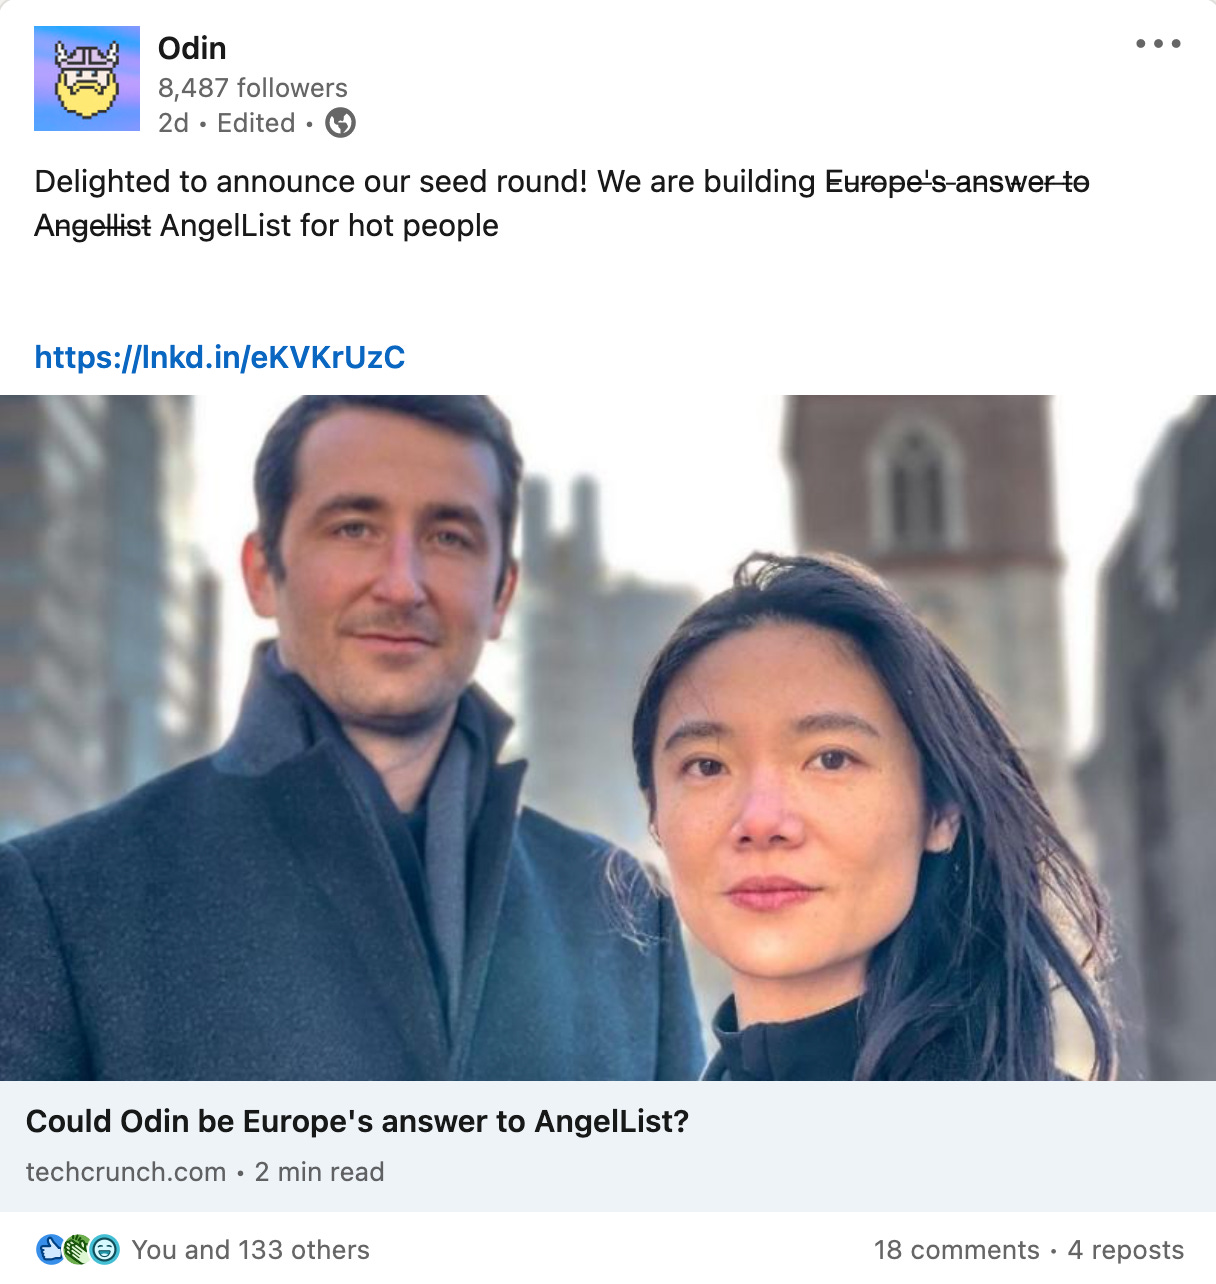Click the blue thumbs-up Like reaction icon
Viewport: 1216px width, 1284px height.
pos(50,1249)
